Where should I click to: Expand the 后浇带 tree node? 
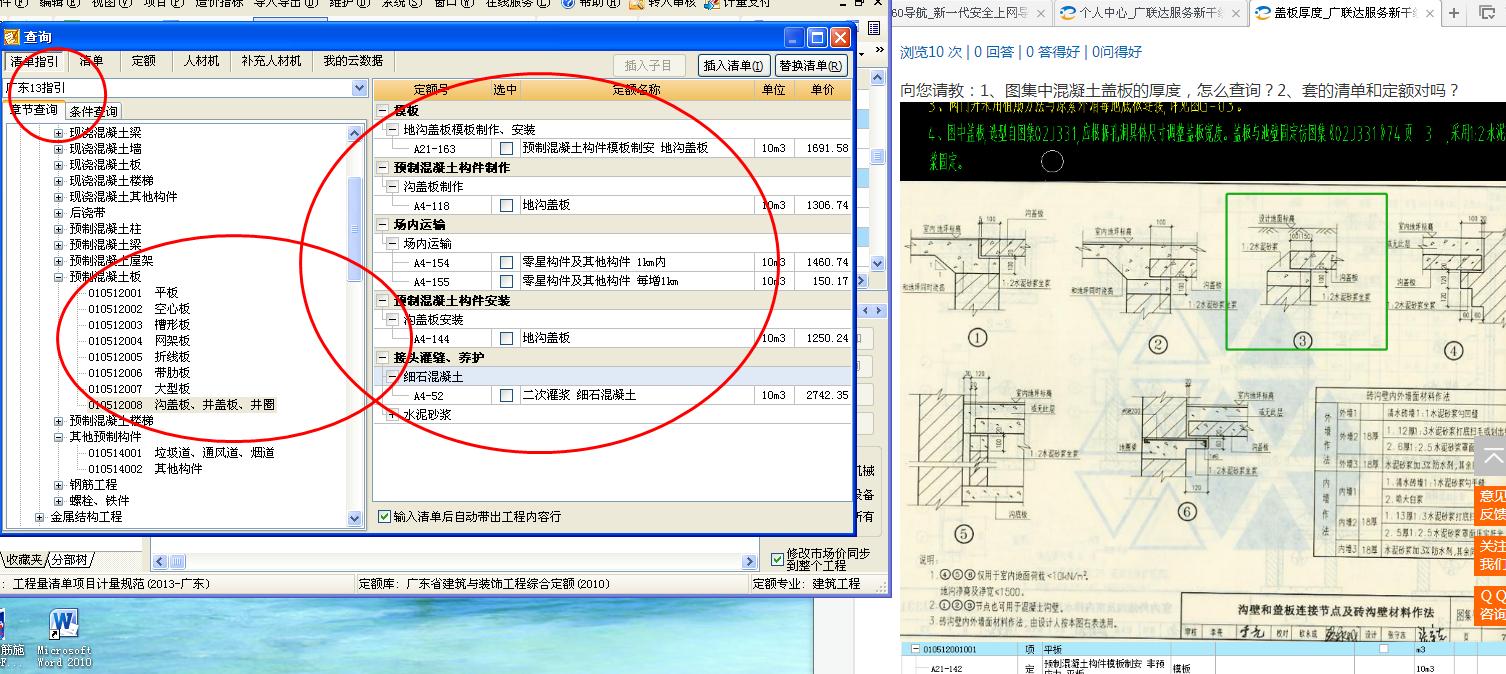pyautogui.click(x=59, y=213)
